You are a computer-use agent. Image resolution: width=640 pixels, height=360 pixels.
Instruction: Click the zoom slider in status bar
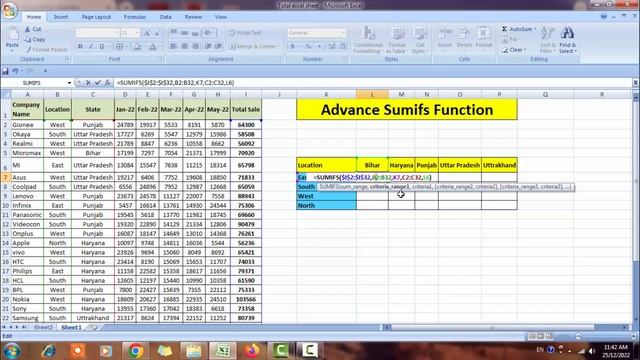click(x=606, y=336)
